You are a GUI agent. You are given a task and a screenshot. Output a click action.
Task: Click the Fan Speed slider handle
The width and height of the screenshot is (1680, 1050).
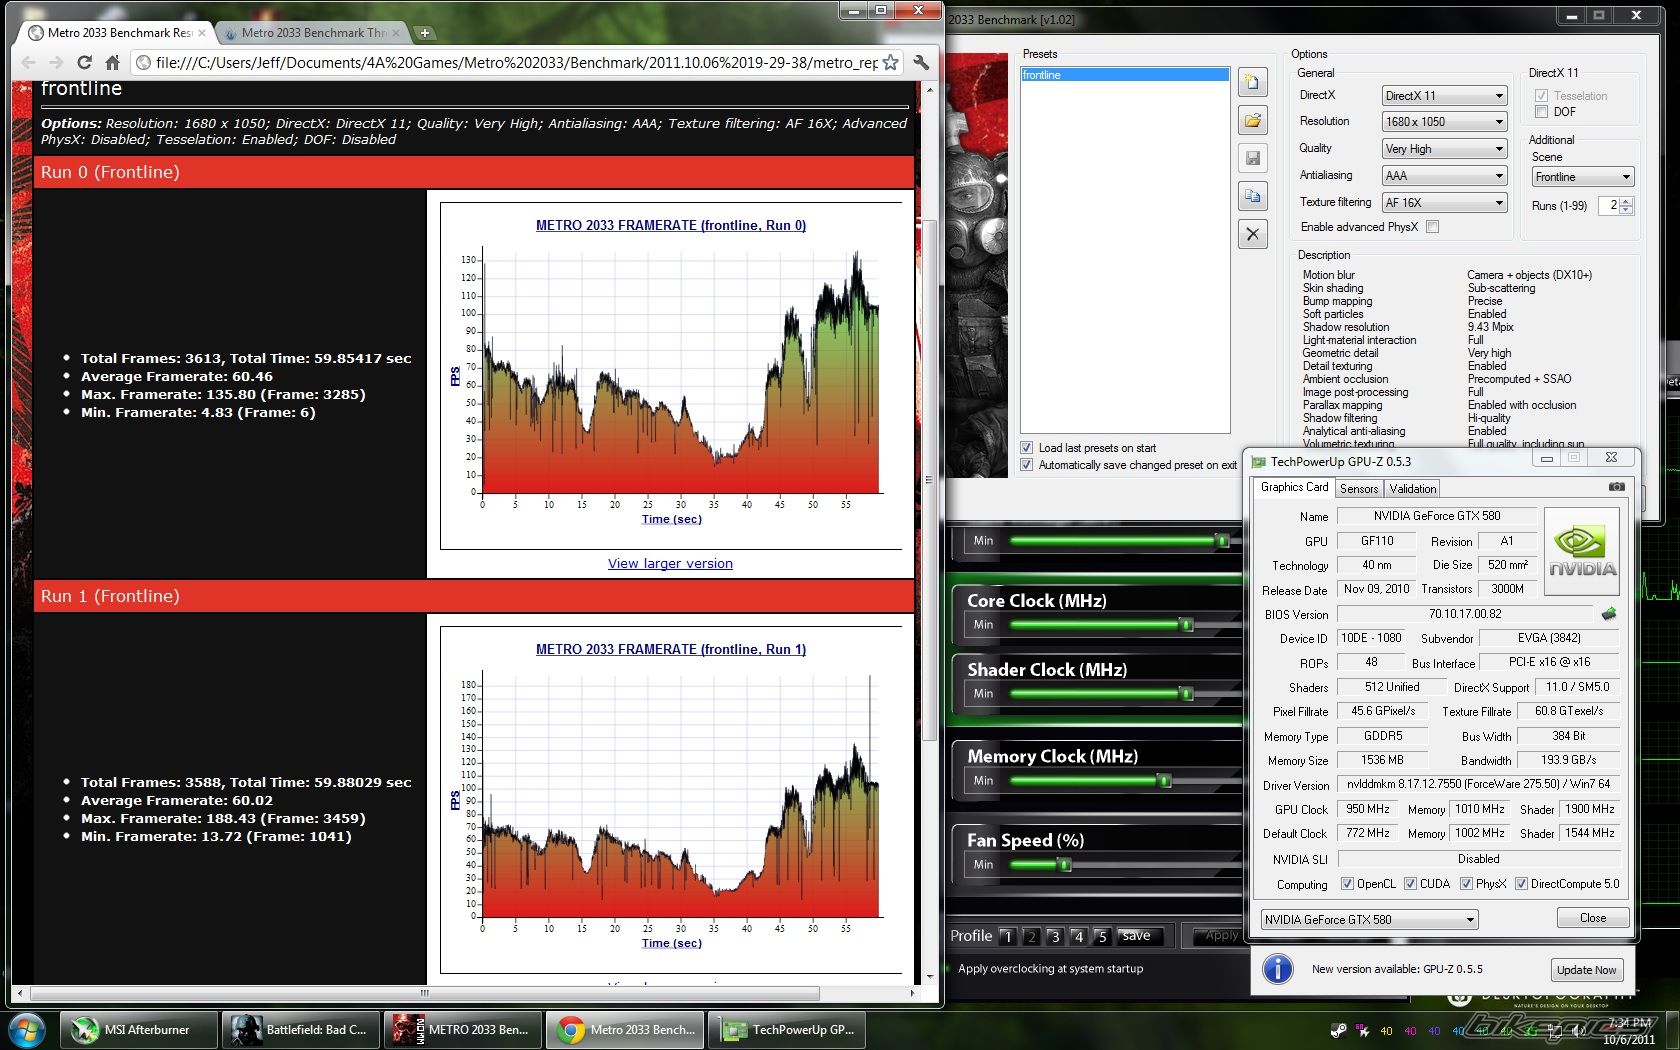[1065, 865]
